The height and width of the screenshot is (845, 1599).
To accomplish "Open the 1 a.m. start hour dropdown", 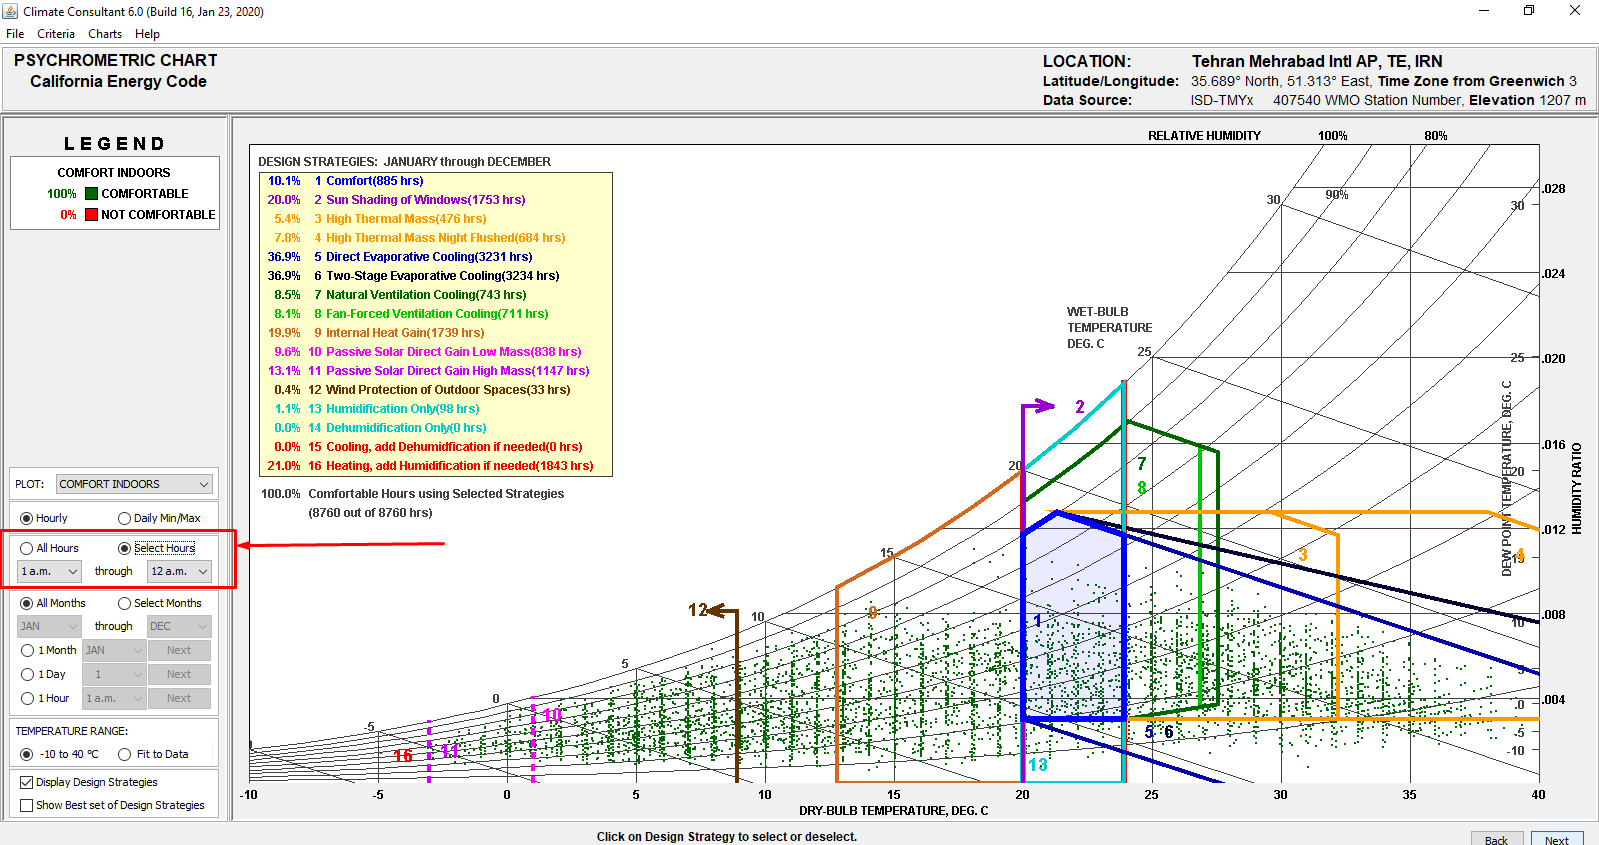I will click(49, 571).
